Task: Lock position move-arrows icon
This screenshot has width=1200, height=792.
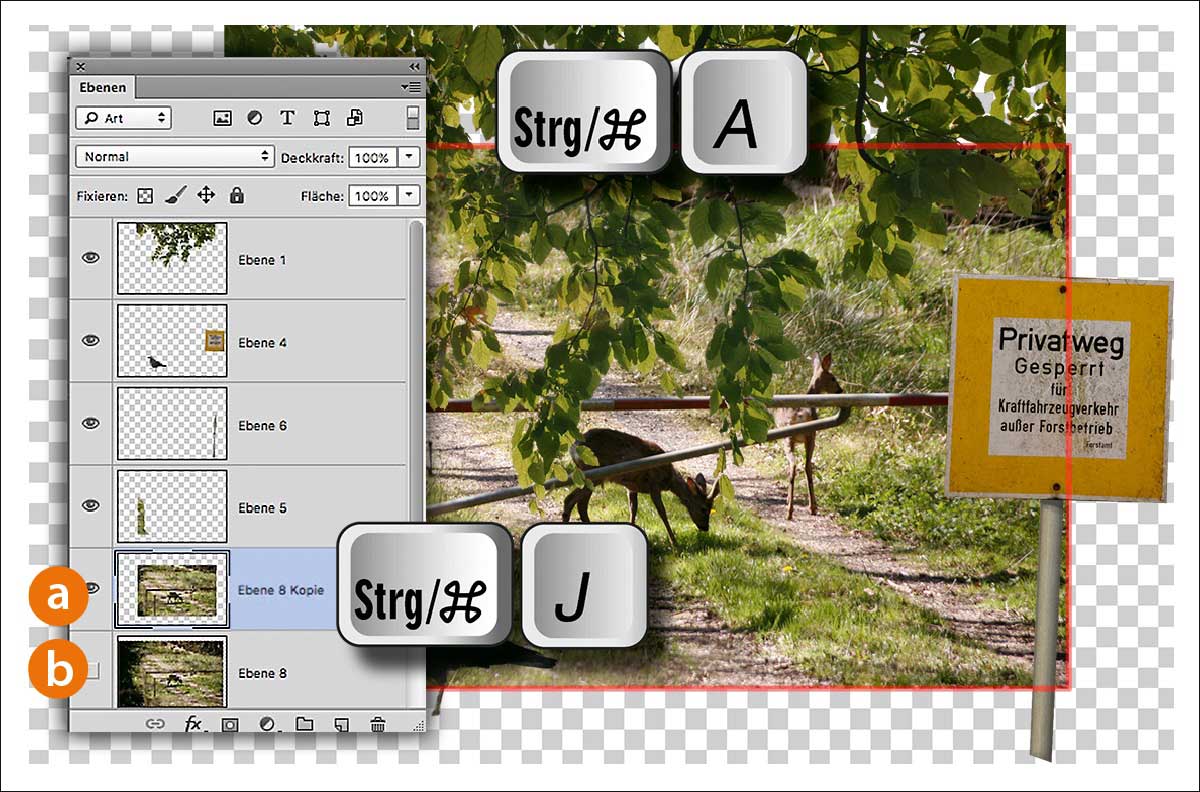Action: tap(206, 194)
